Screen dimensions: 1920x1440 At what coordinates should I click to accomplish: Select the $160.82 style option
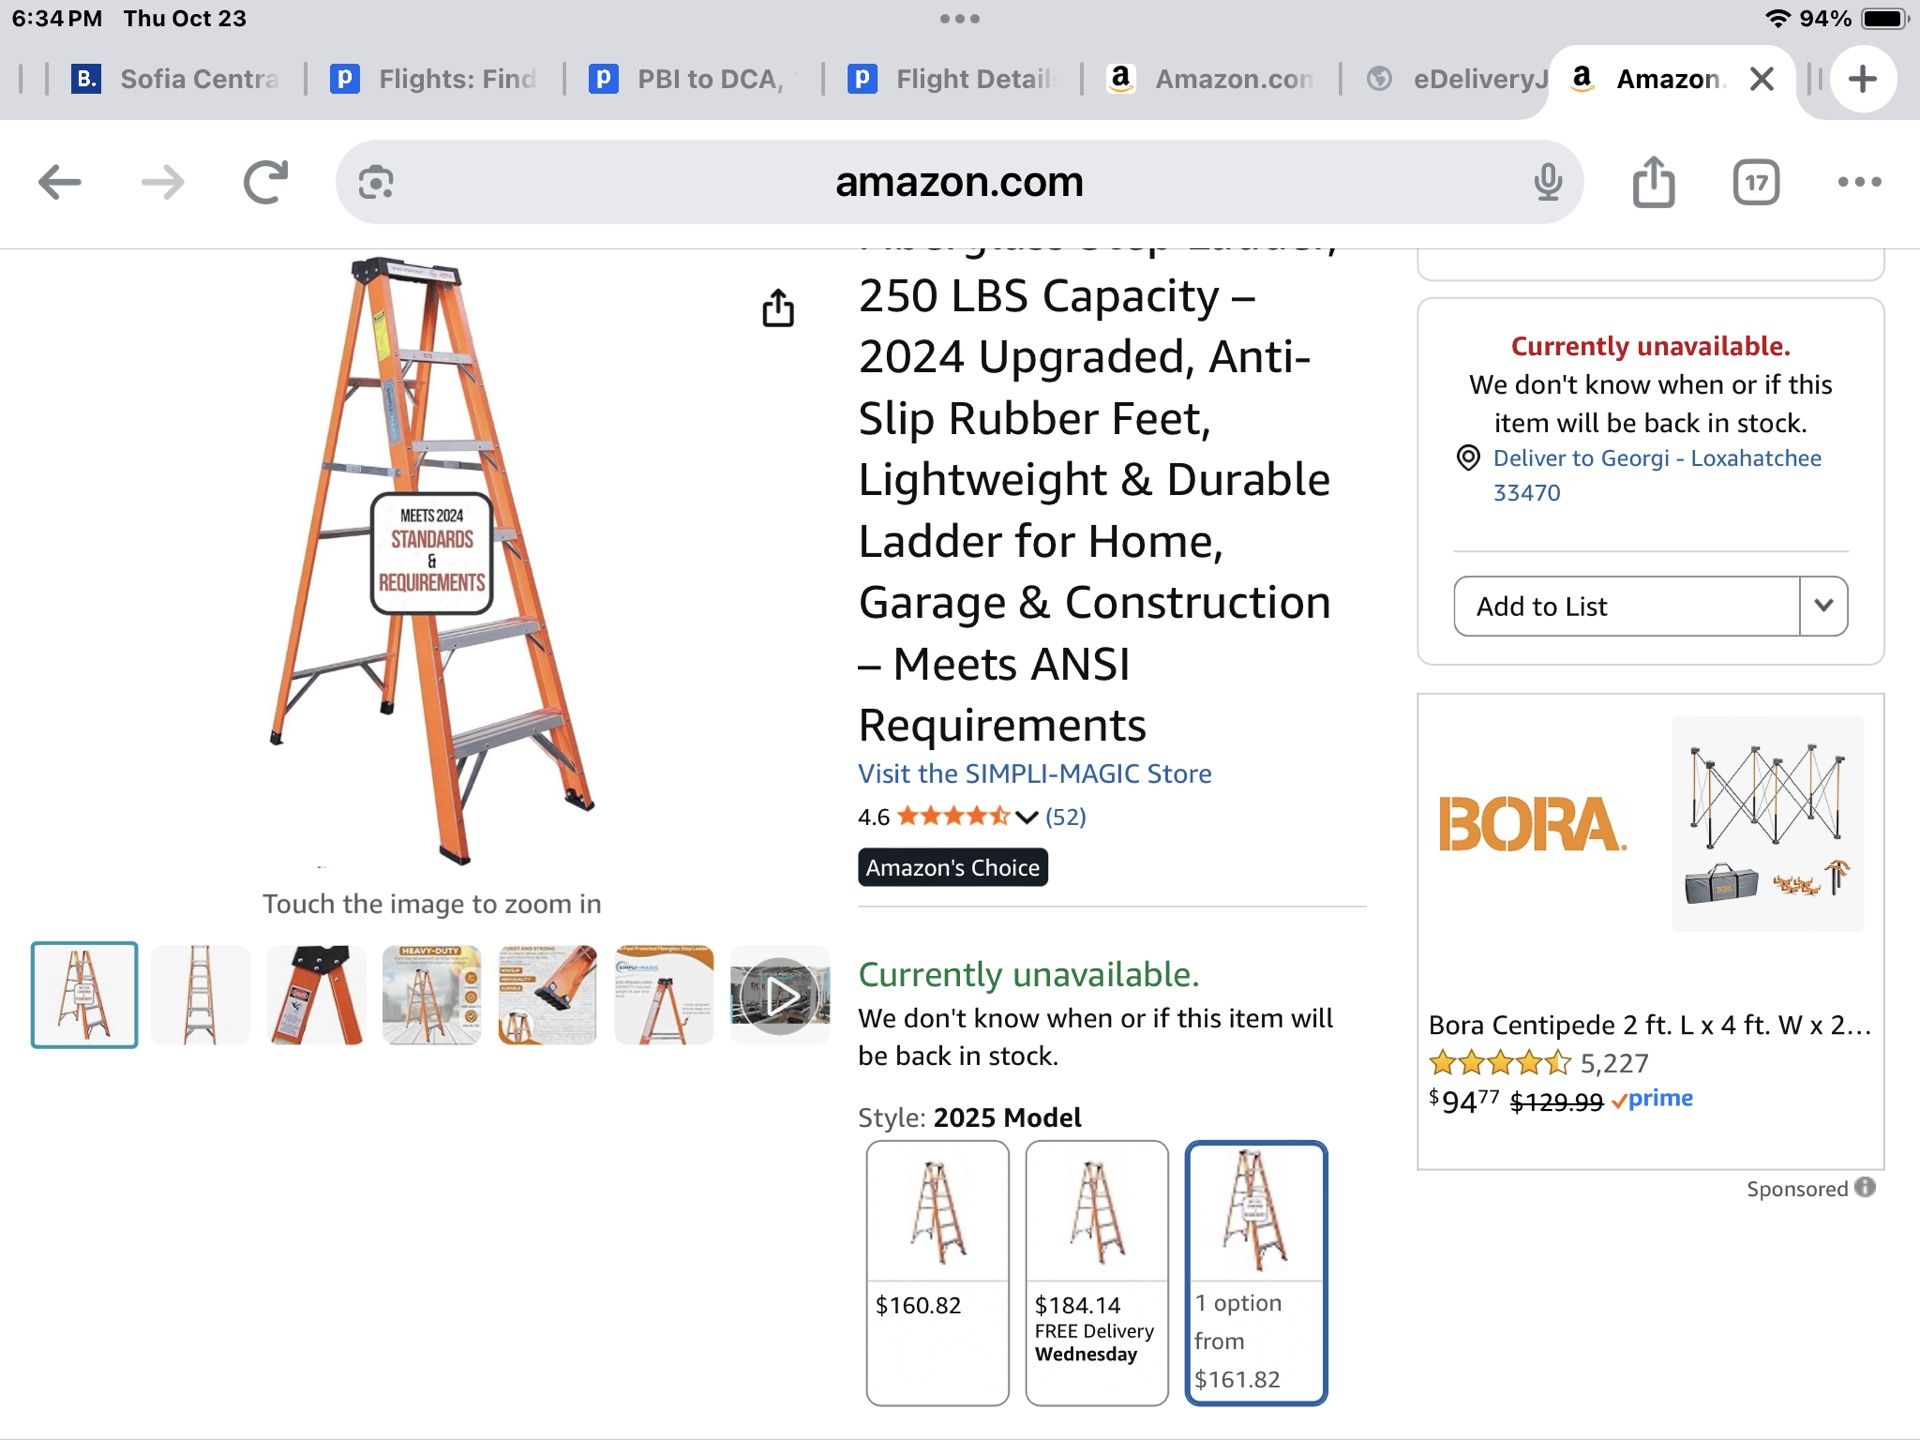[x=937, y=1270]
